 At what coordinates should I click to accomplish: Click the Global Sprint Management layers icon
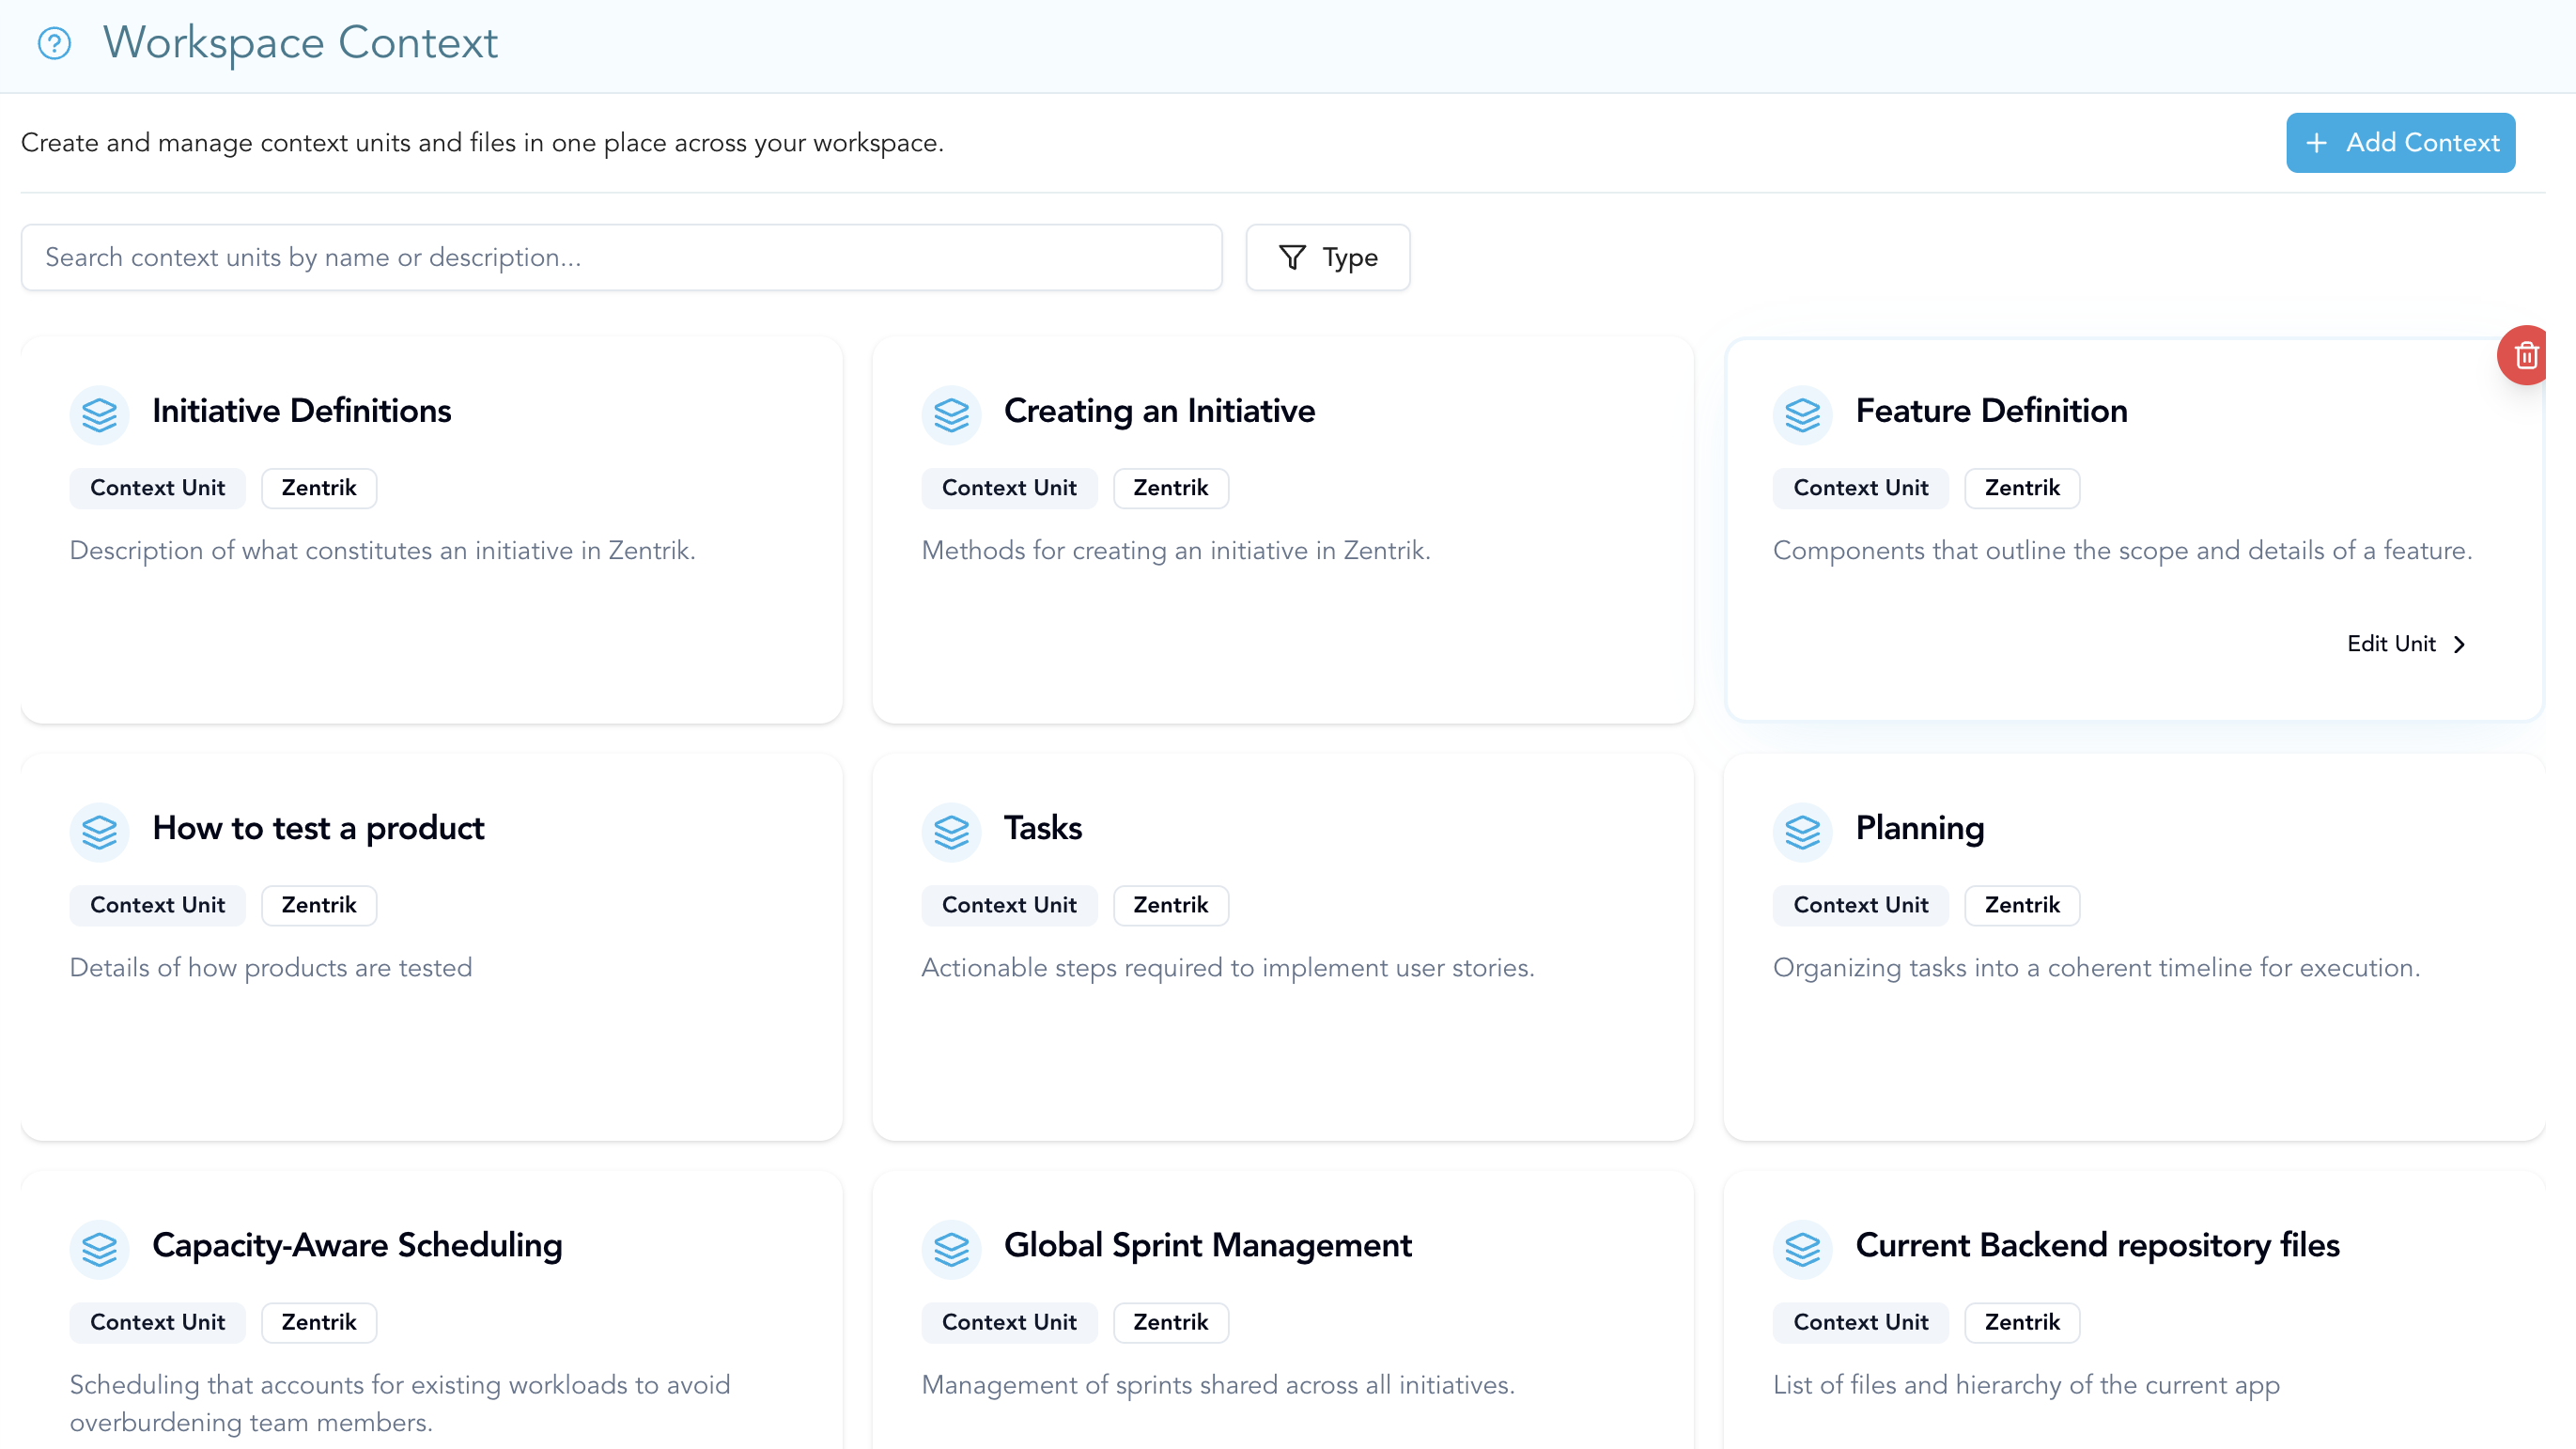pos(951,1247)
